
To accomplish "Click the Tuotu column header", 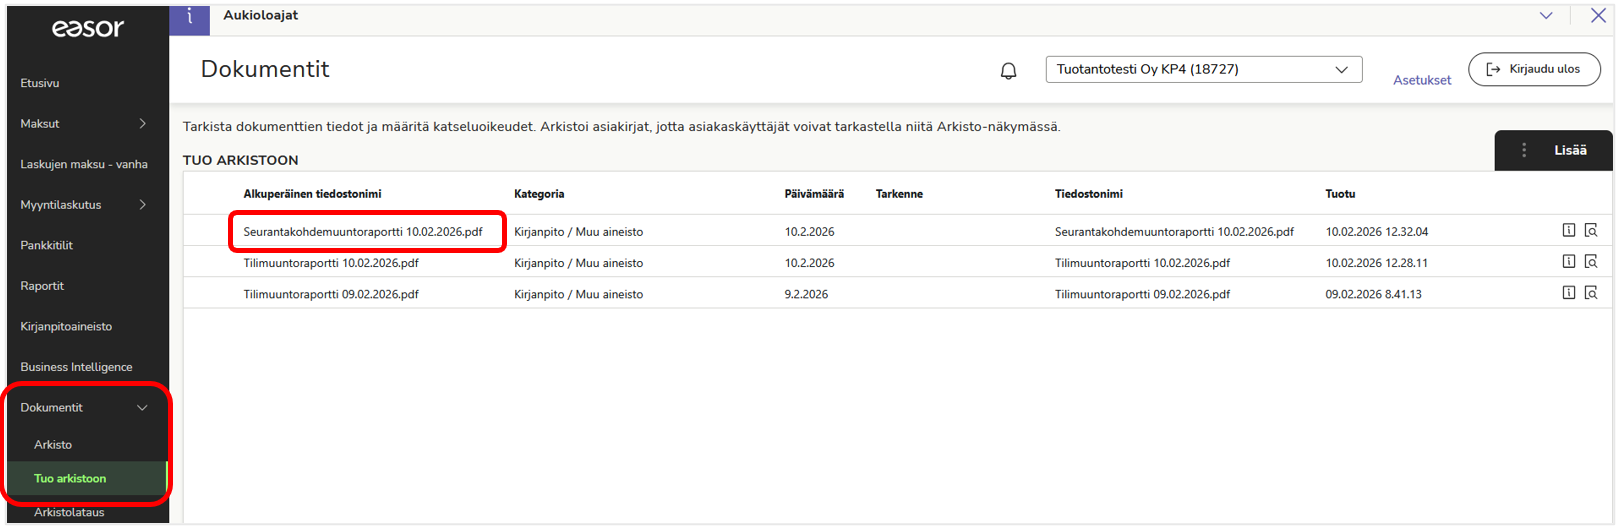I will point(1340,194).
